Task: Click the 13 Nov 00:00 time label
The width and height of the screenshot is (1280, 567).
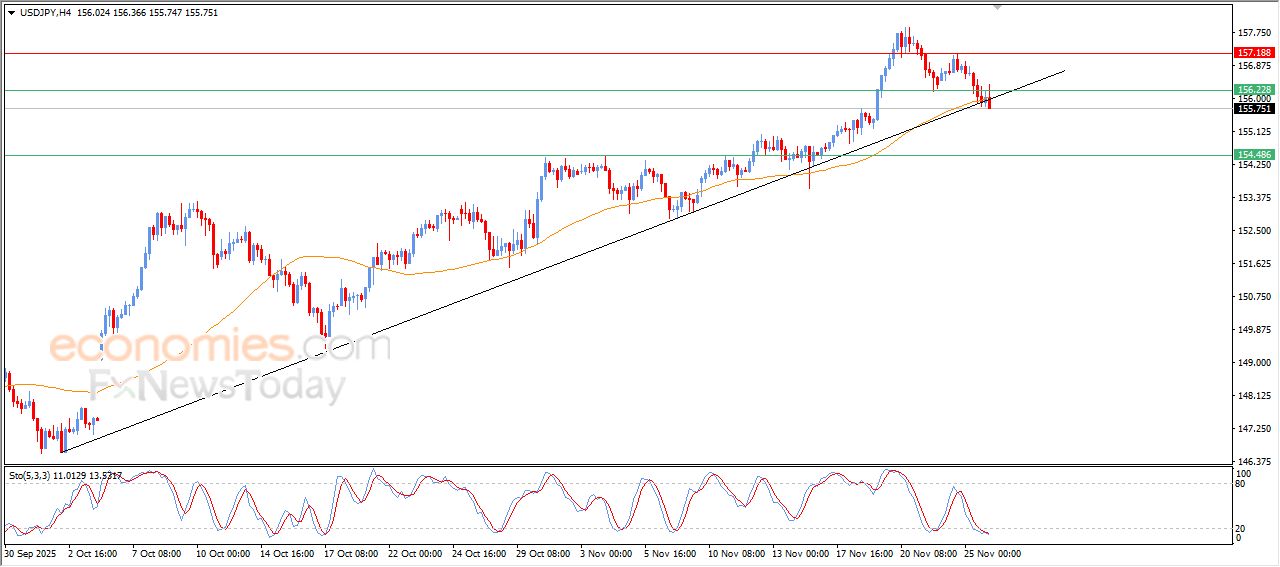Action: coord(799,553)
